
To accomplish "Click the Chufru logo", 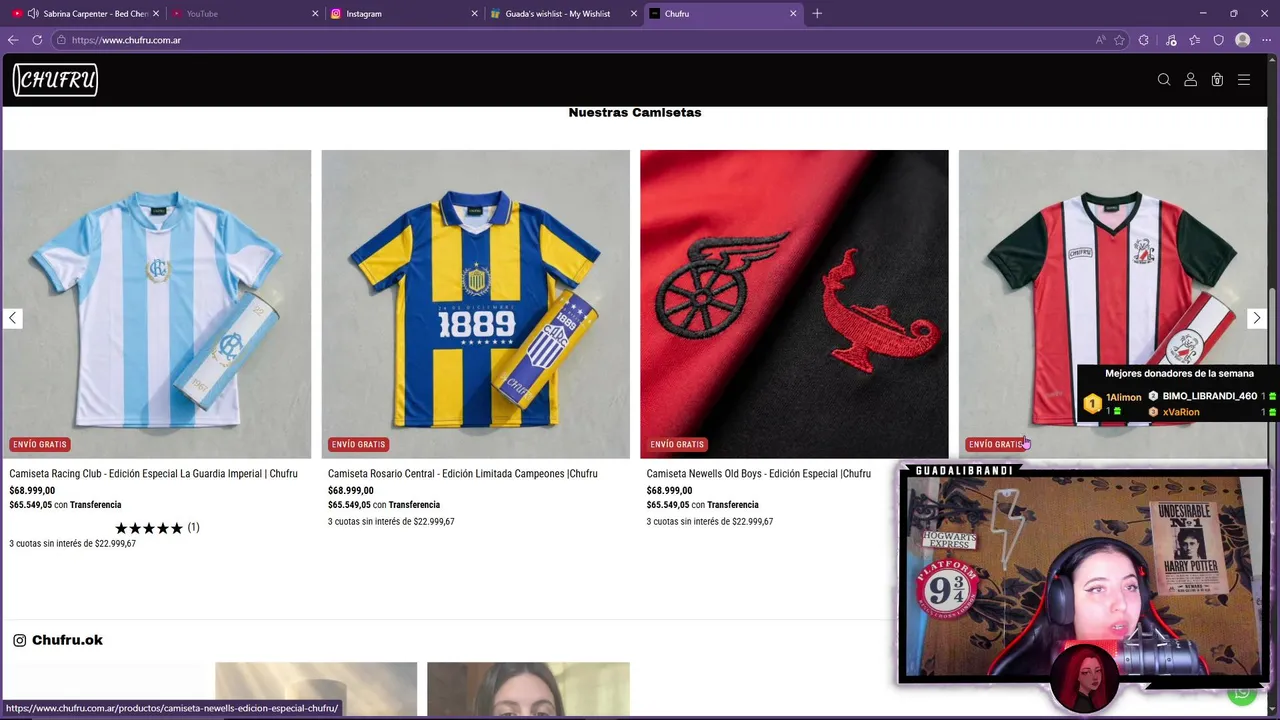I will tap(55, 80).
